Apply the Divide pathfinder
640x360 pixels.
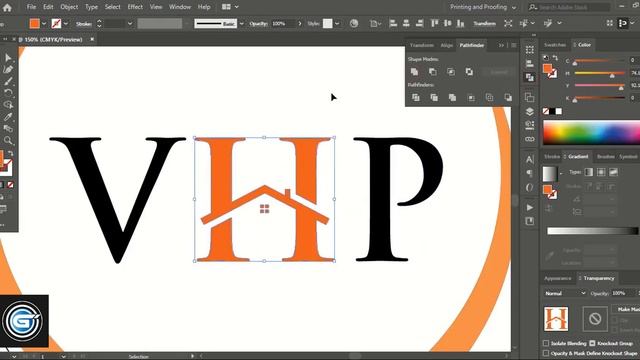416,98
